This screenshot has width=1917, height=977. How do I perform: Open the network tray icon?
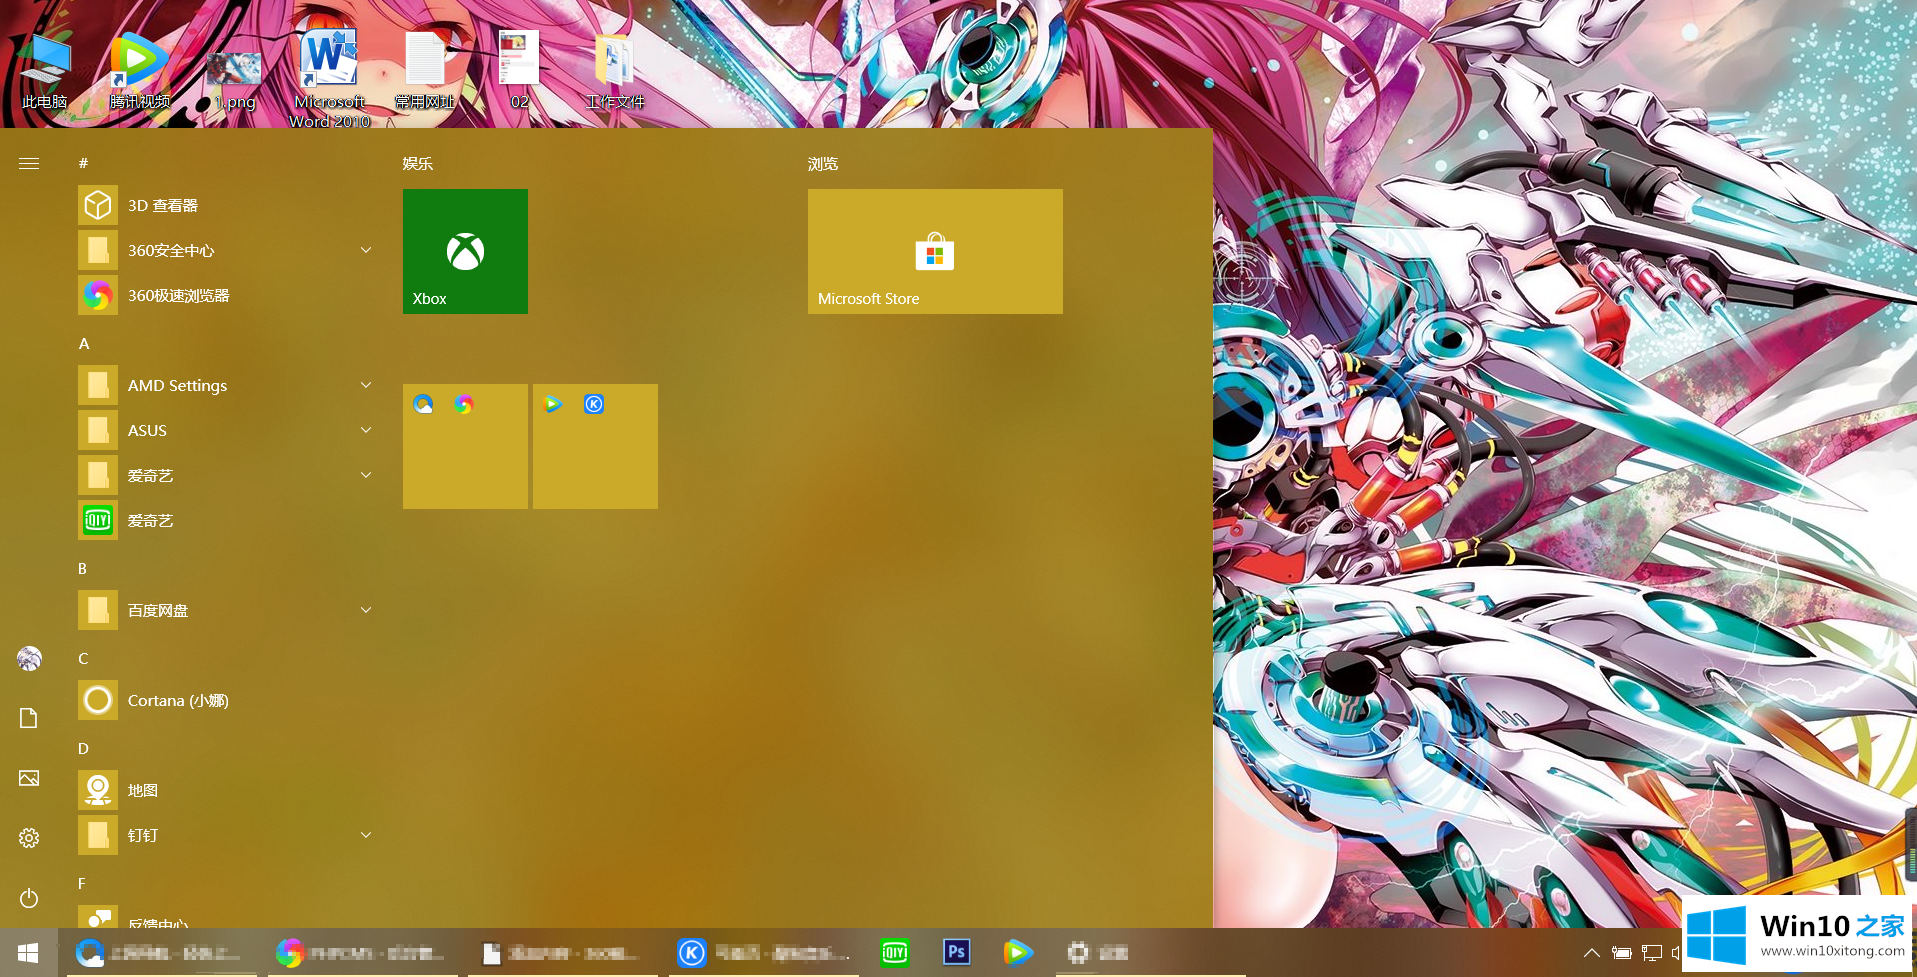pos(1652,953)
